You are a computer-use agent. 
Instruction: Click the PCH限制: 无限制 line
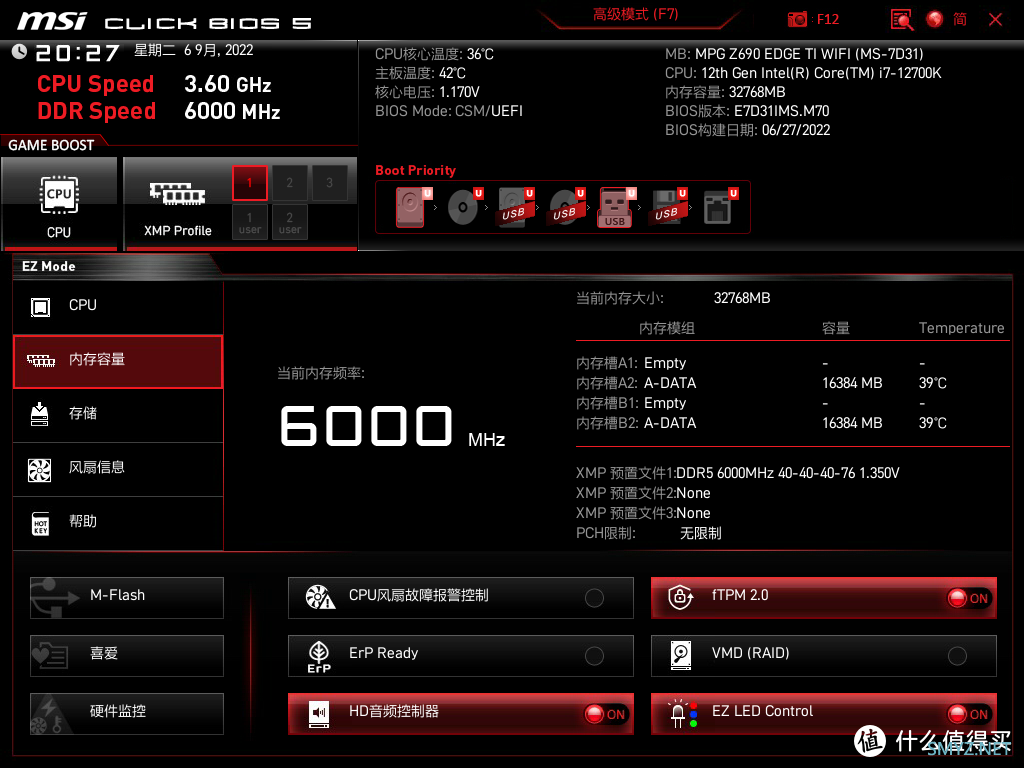pos(648,534)
